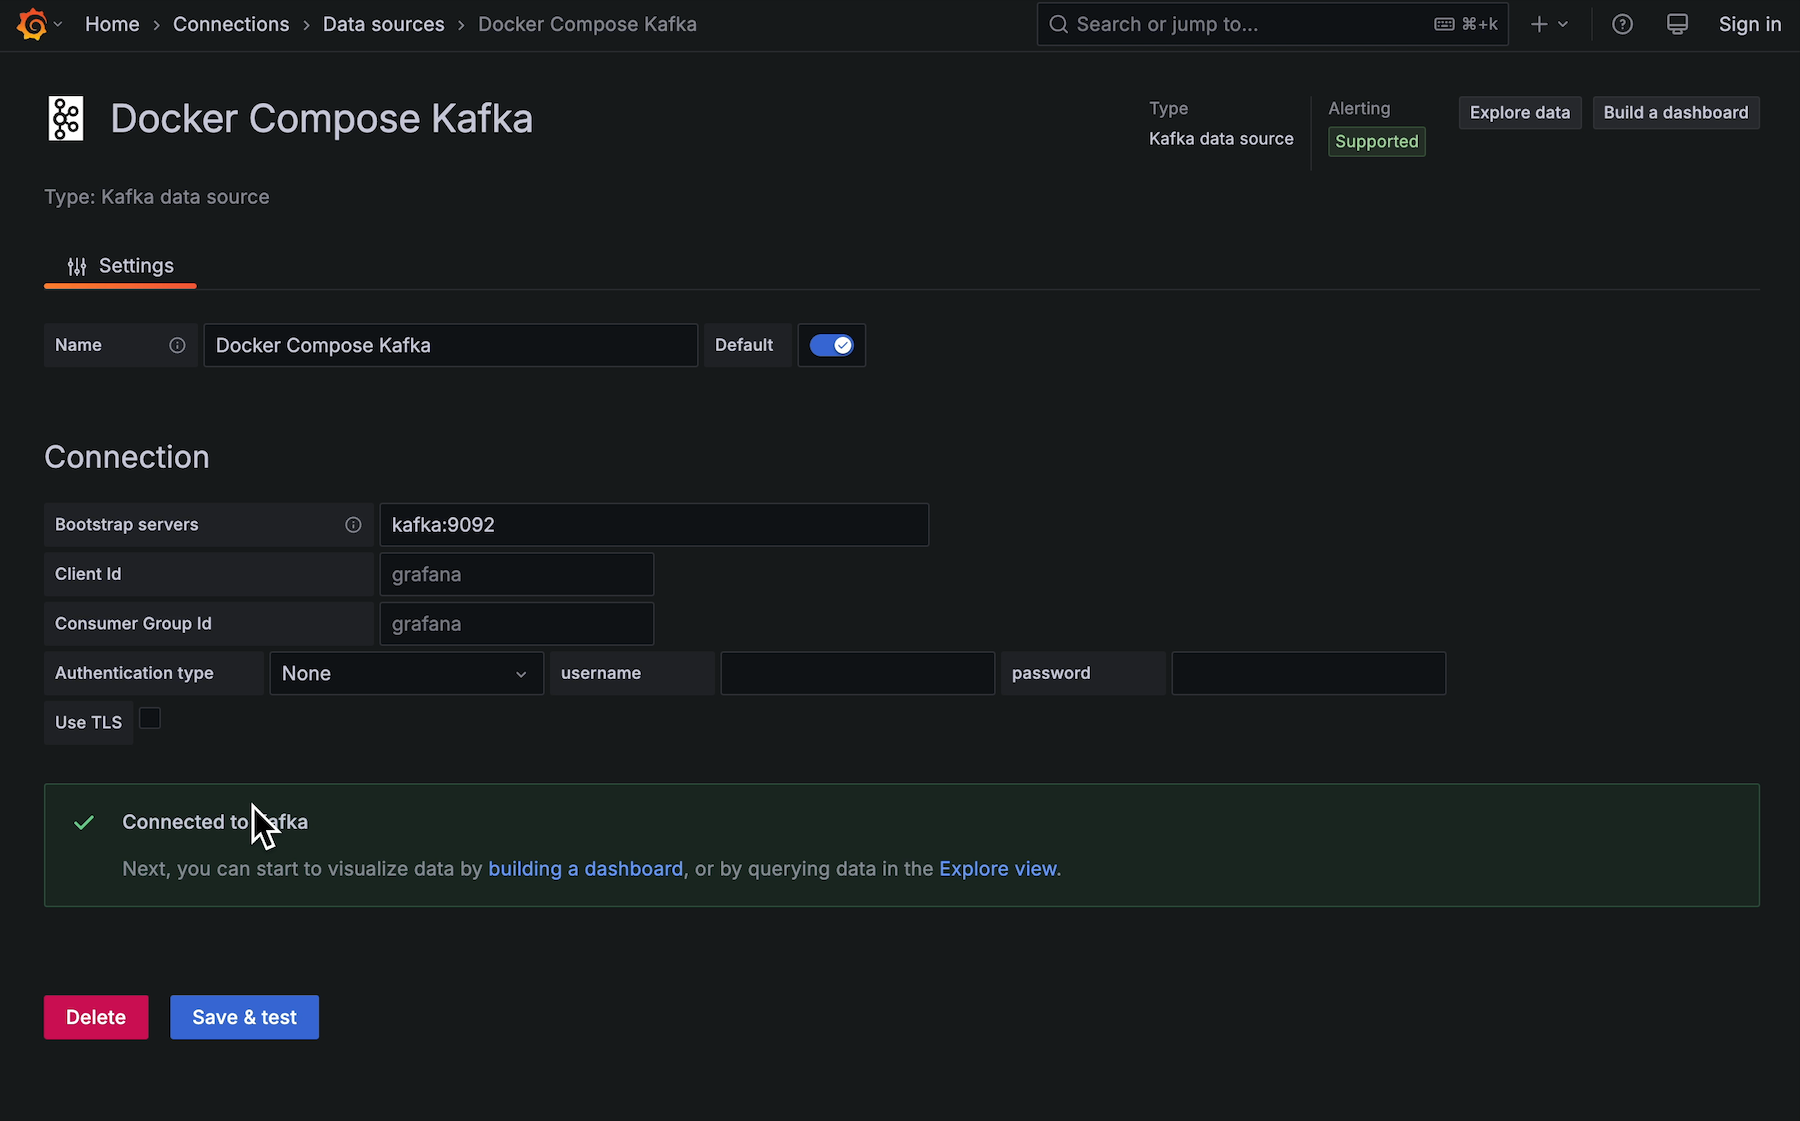
Task: Open the plus New menu
Action: click(x=1539, y=24)
